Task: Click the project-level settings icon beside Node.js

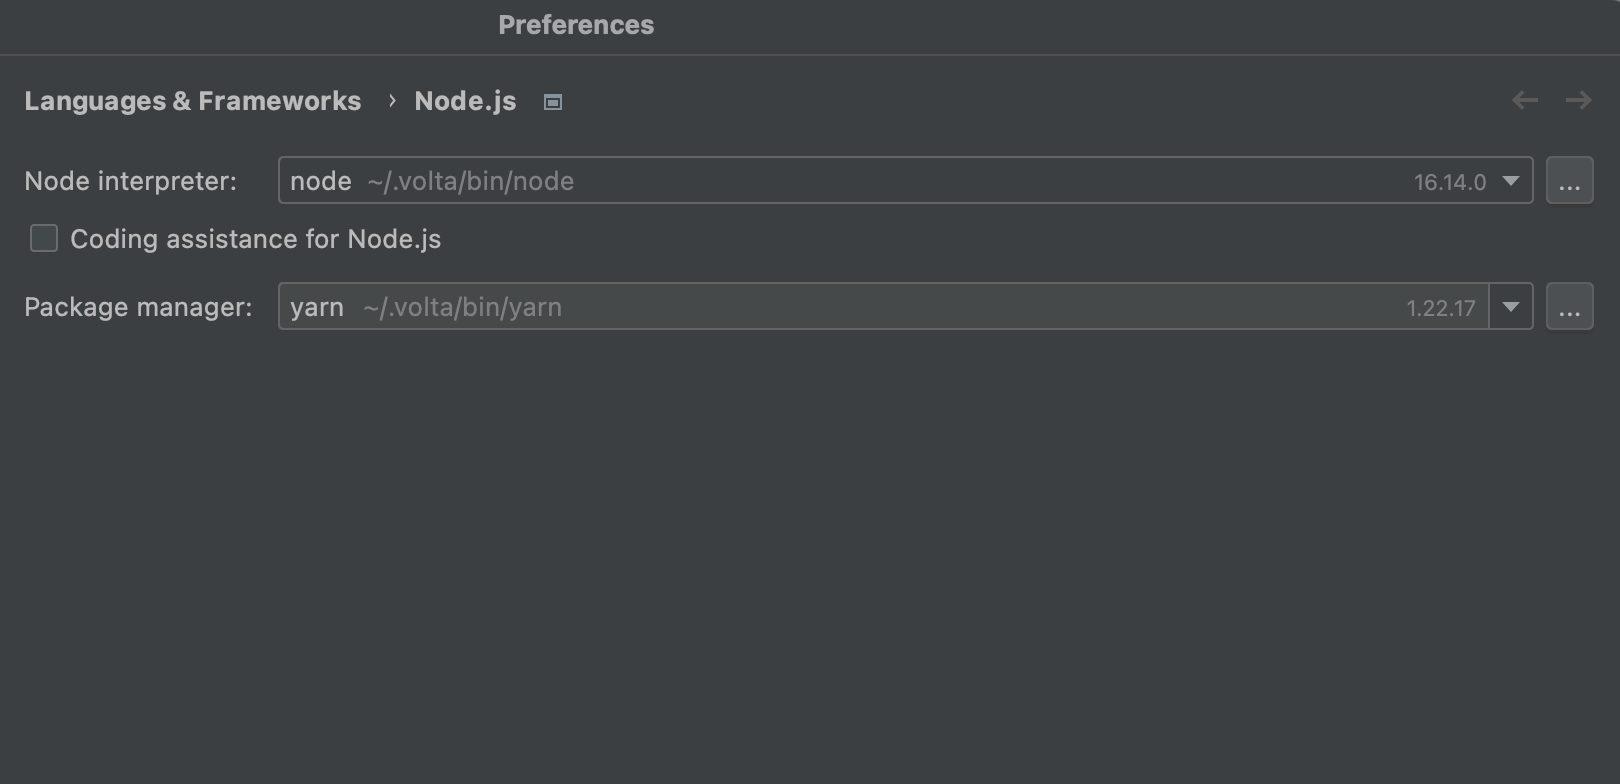Action: pyautogui.click(x=553, y=102)
